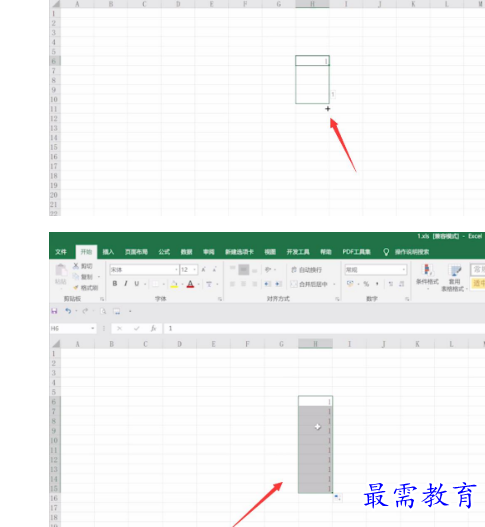This screenshot has height=527, width=485.
Task: Expand the Name Box H6 dropdown
Action: [x=92, y=328]
